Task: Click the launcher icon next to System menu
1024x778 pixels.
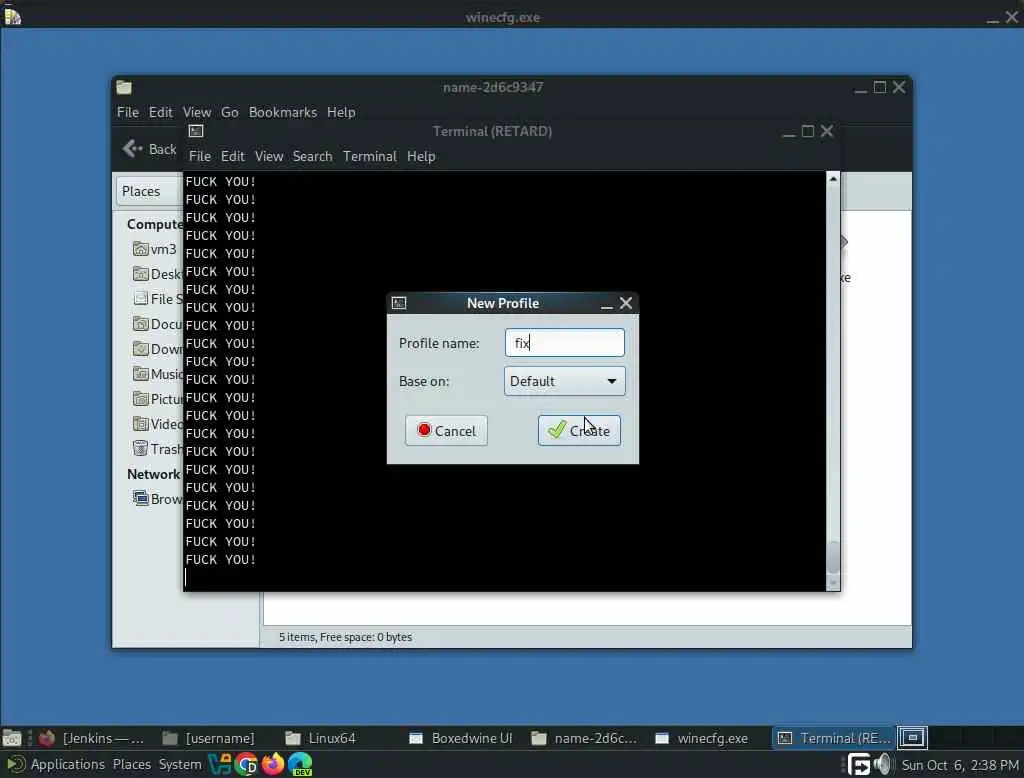Action: pyautogui.click(x=220, y=764)
